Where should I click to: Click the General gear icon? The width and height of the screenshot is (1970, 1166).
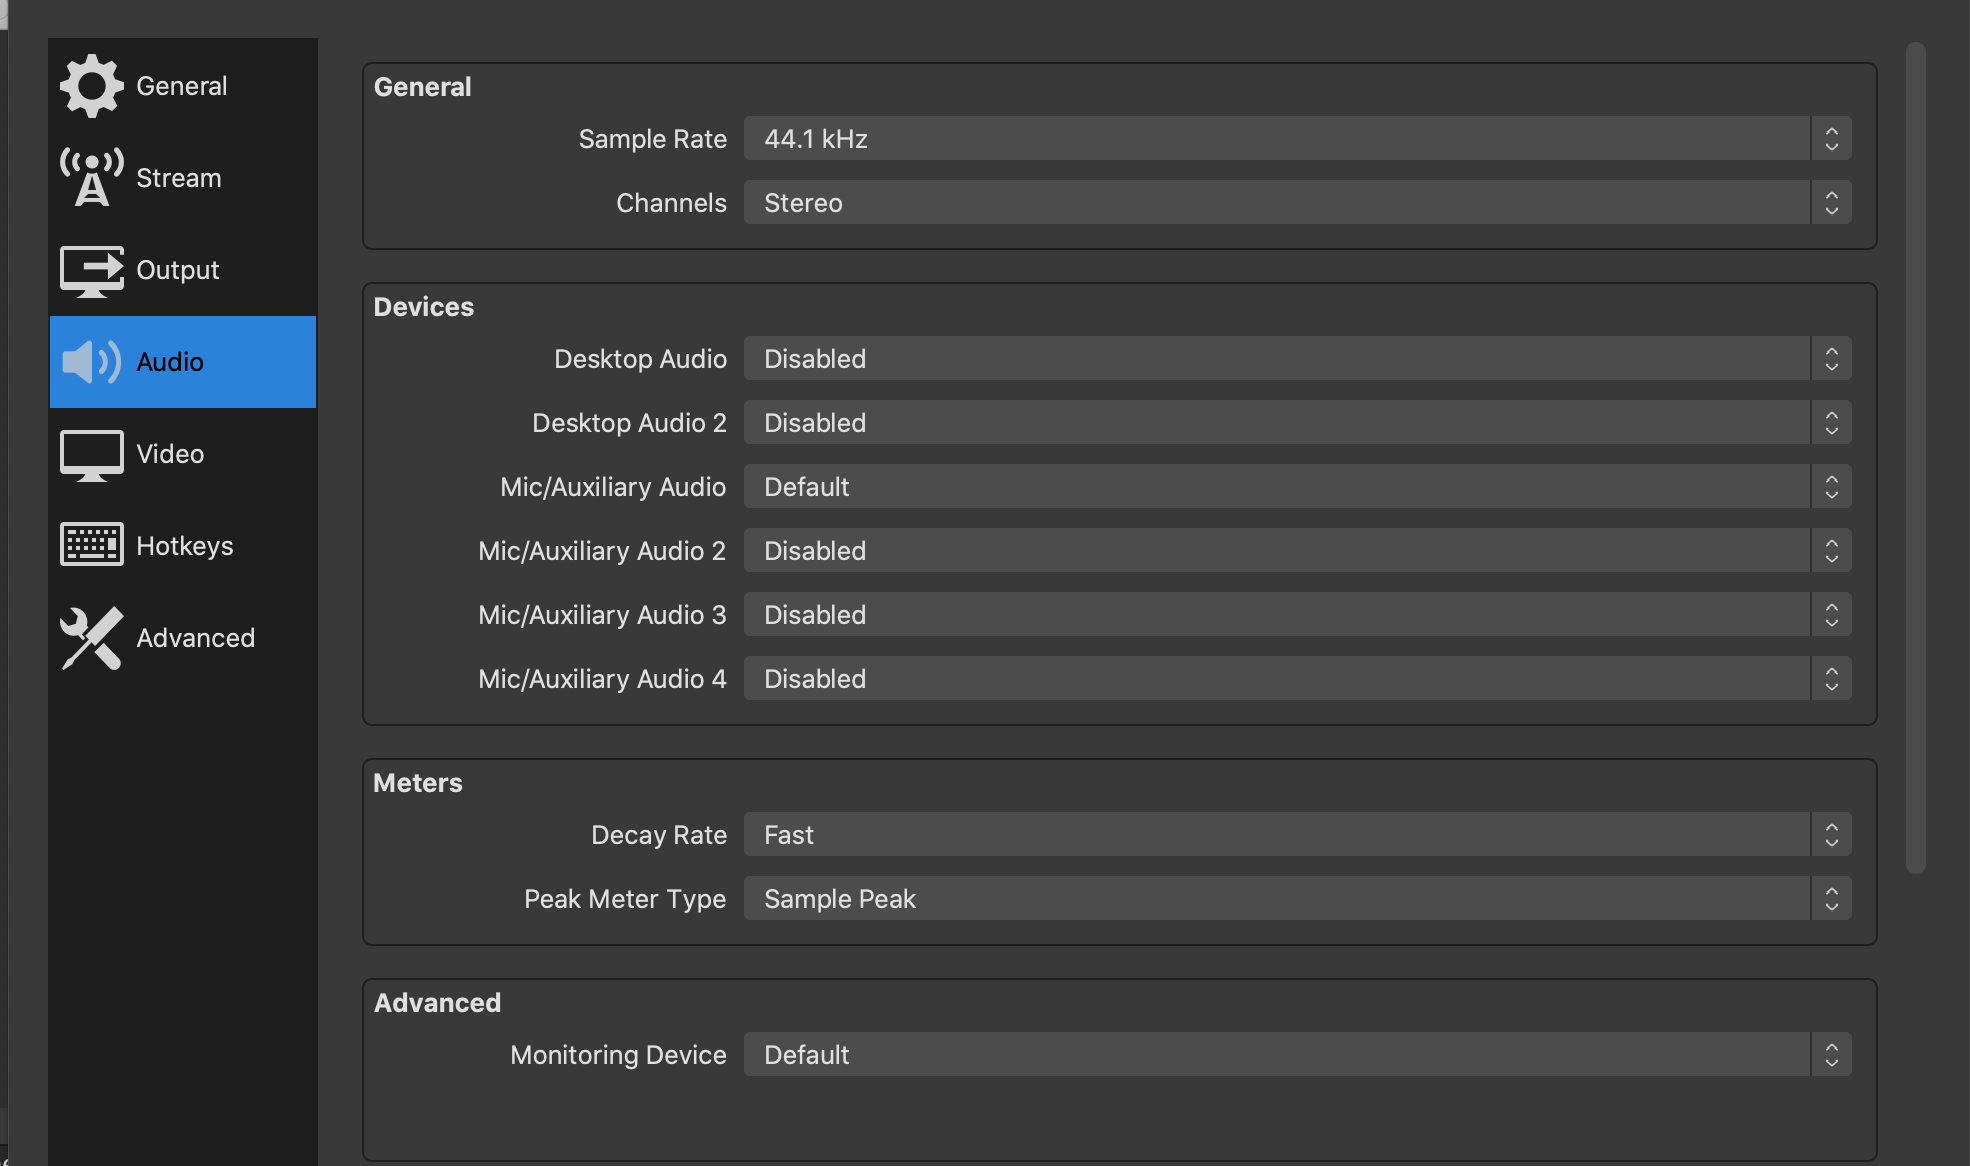click(91, 86)
